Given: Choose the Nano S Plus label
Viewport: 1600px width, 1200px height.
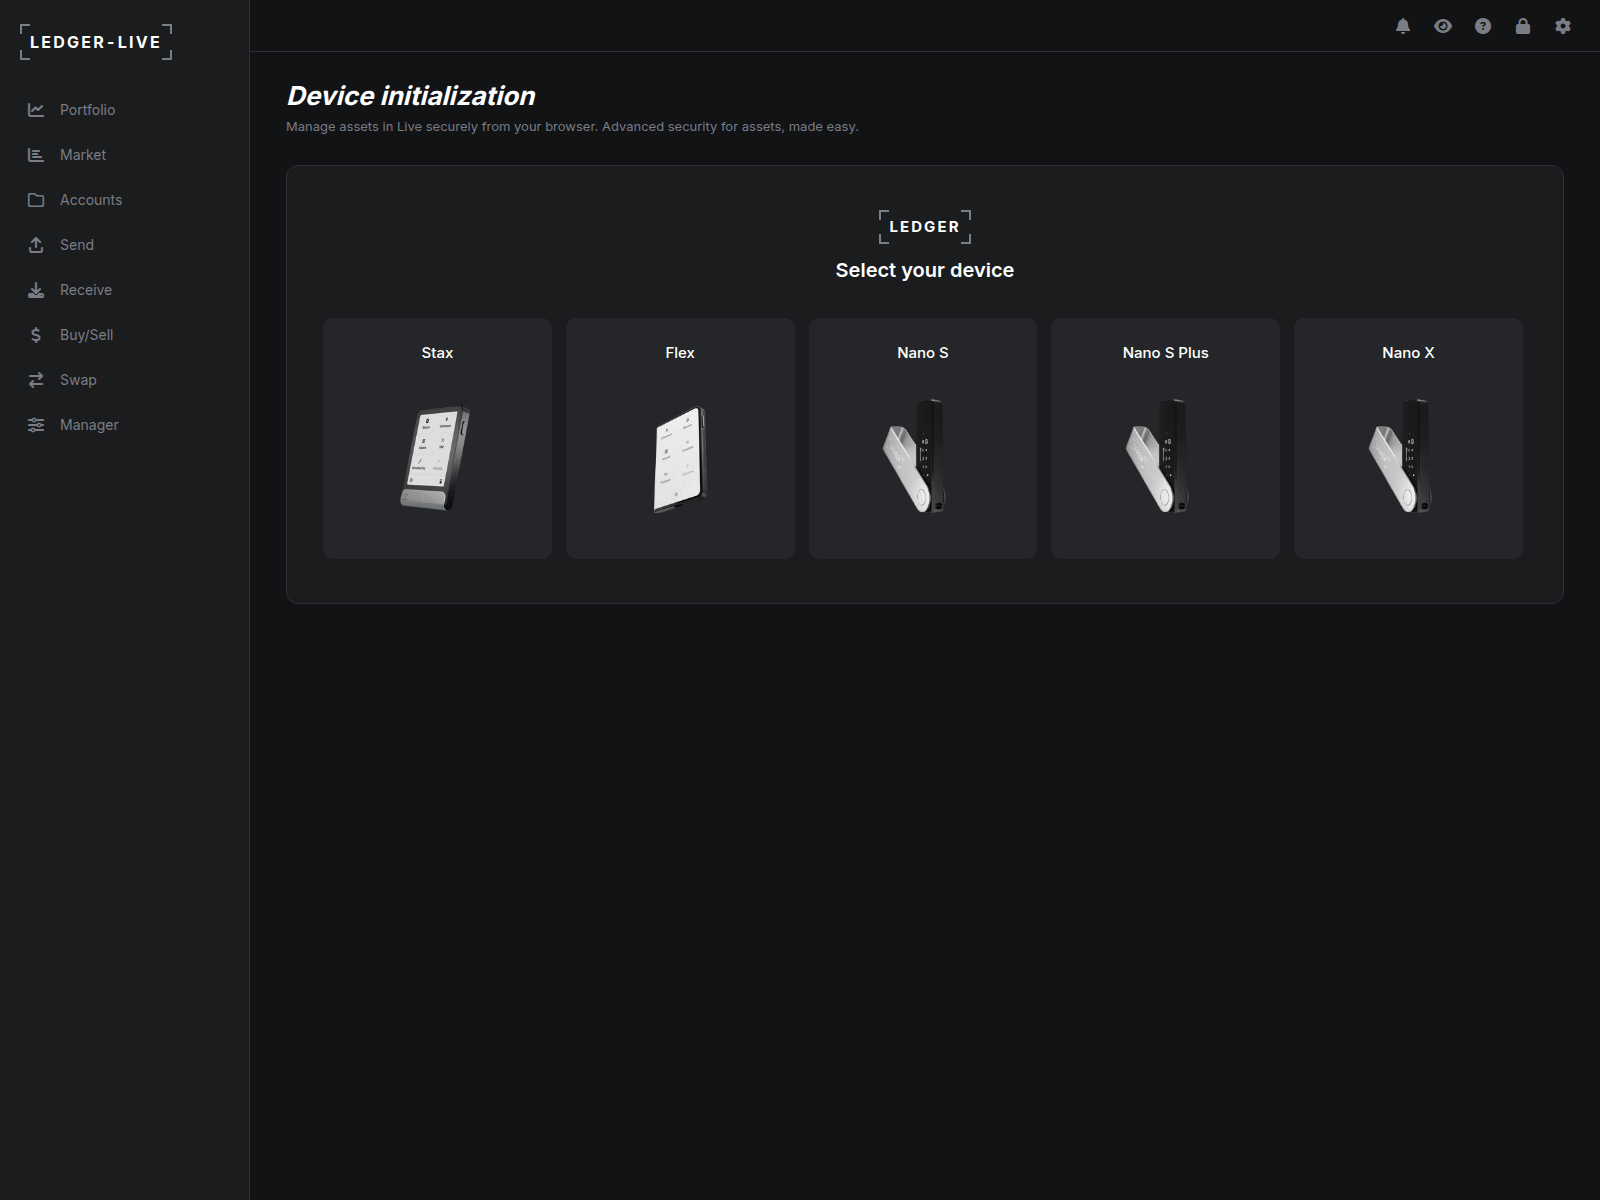Looking at the screenshot, I should point(1166,353).
